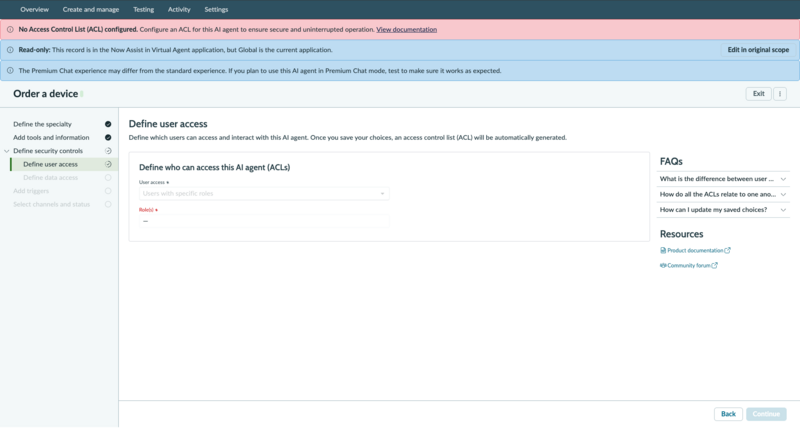Open View documentation link in ACL banner
Image resolution: width=800 pixels, height=428 pixels.
coord(407,30)
